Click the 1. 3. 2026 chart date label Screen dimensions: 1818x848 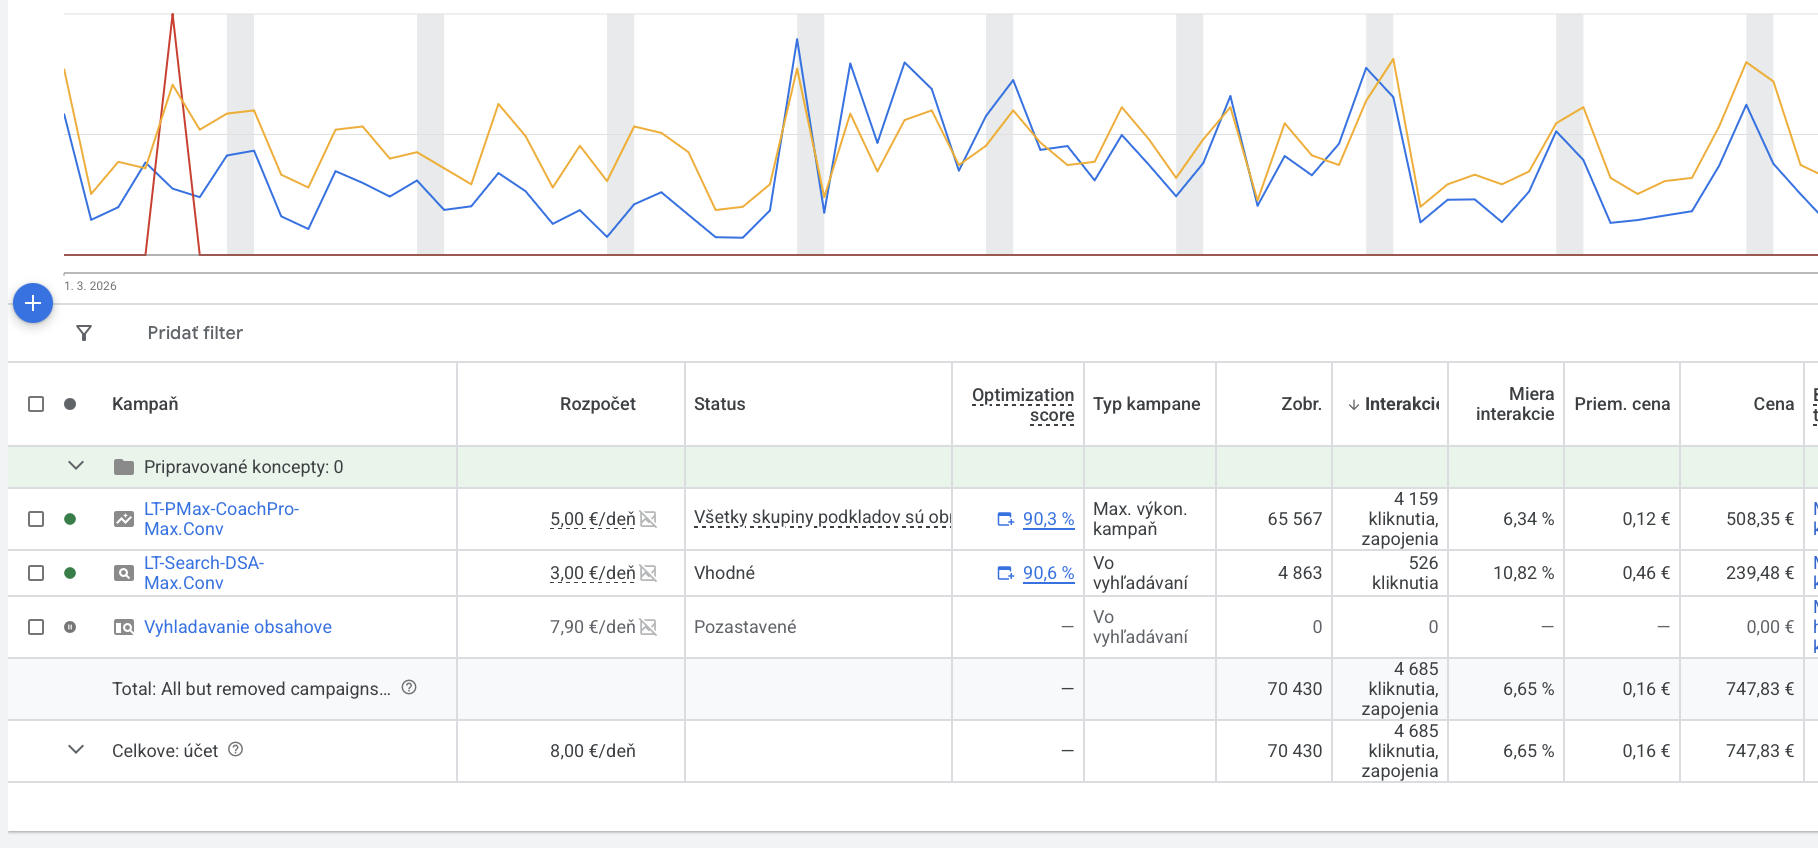tap(90, 286)
